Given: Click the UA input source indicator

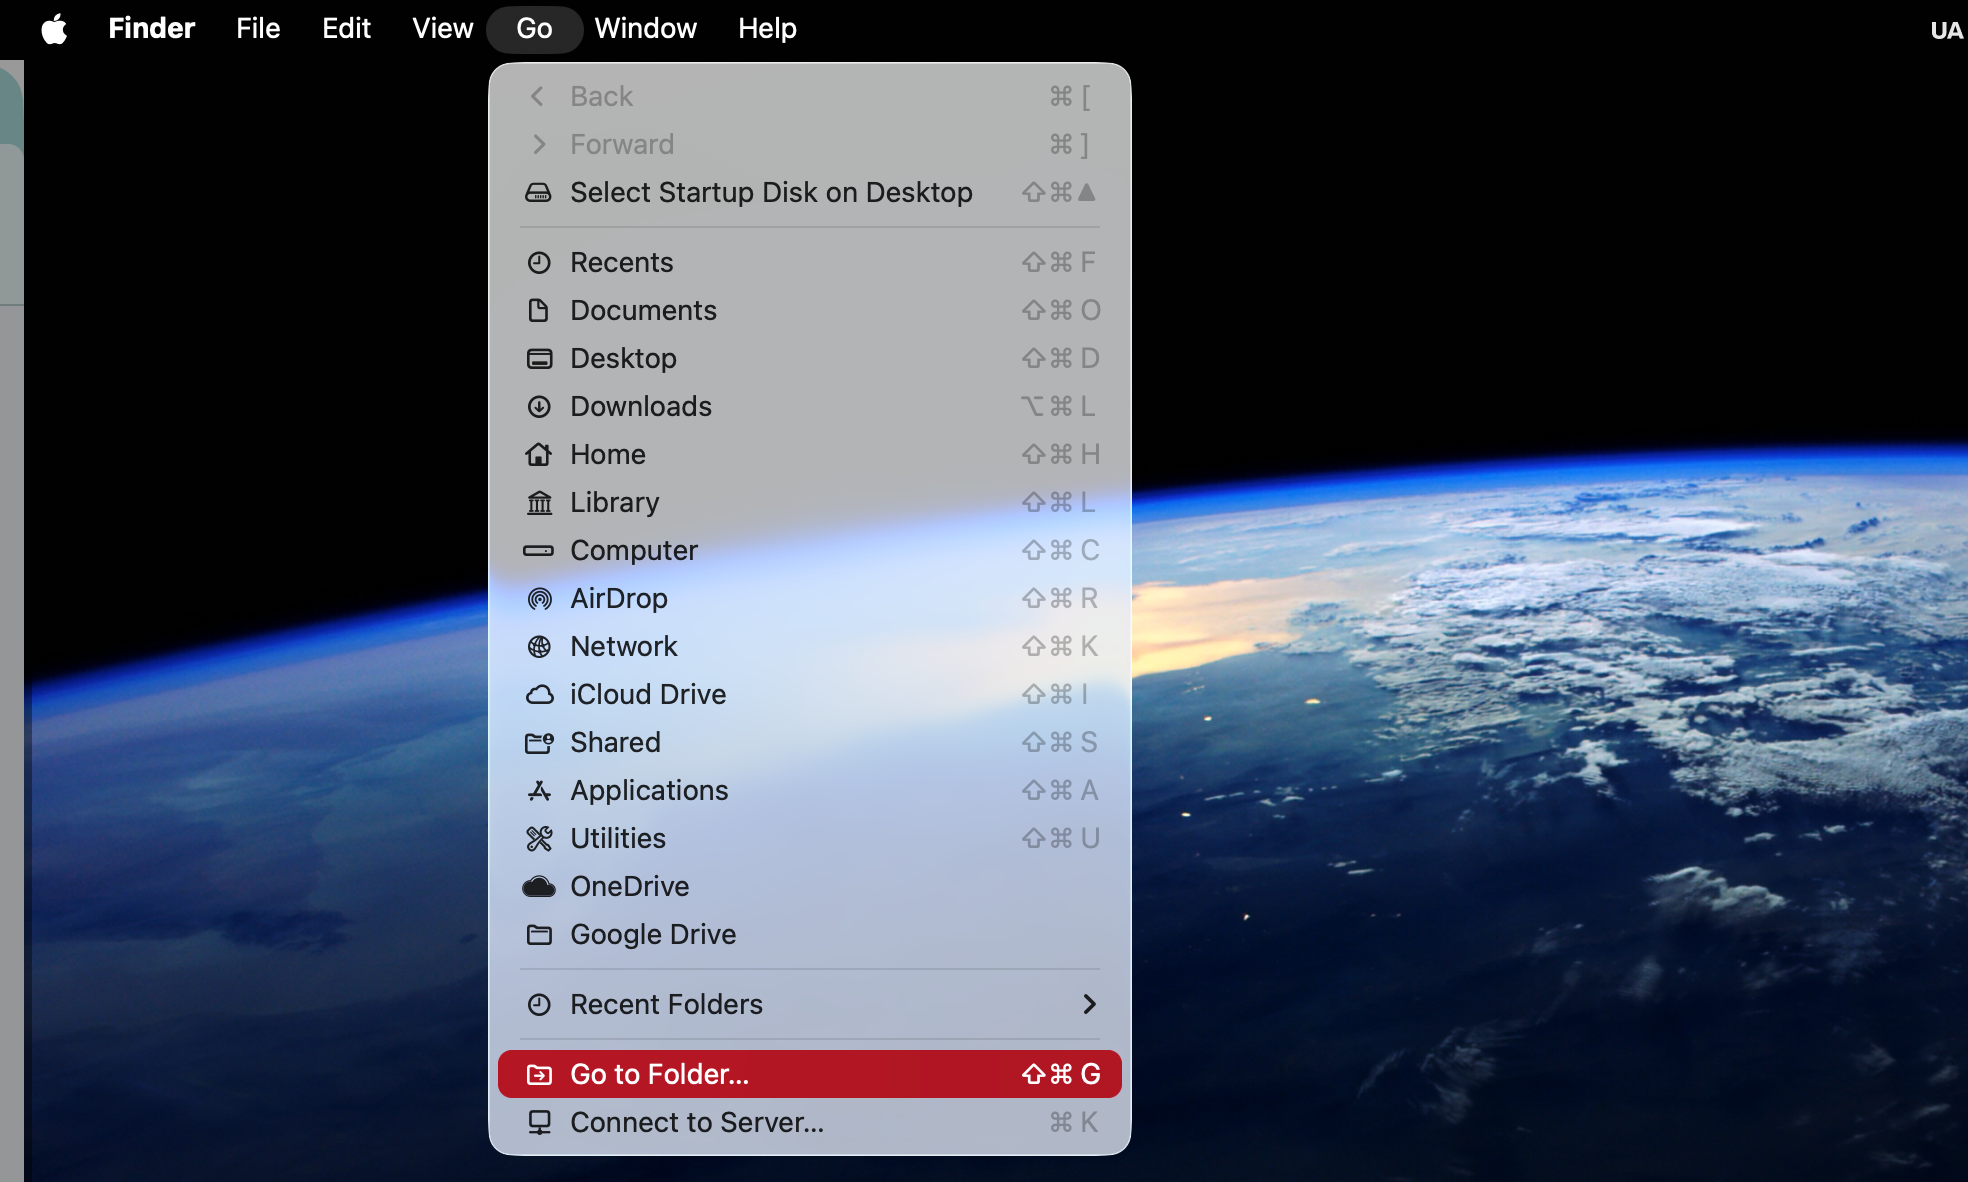Looking at the screenshot, I should coord(1946,30).
